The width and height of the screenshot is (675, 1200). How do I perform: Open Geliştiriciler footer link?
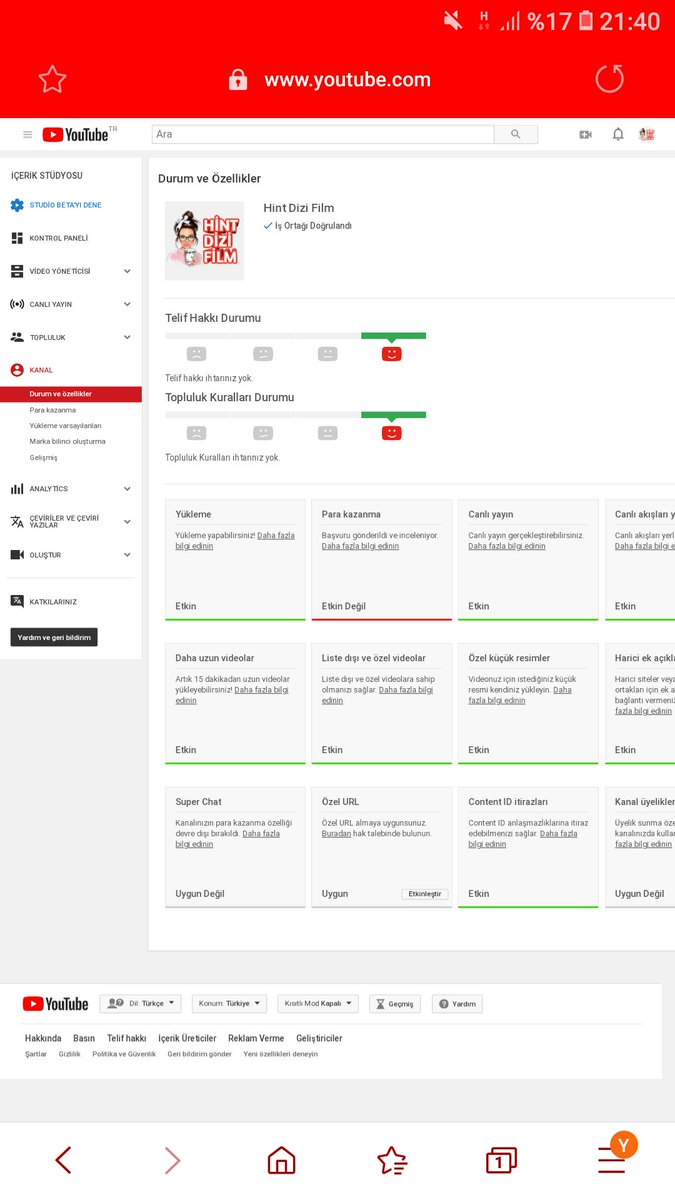tap(319, 1038)
